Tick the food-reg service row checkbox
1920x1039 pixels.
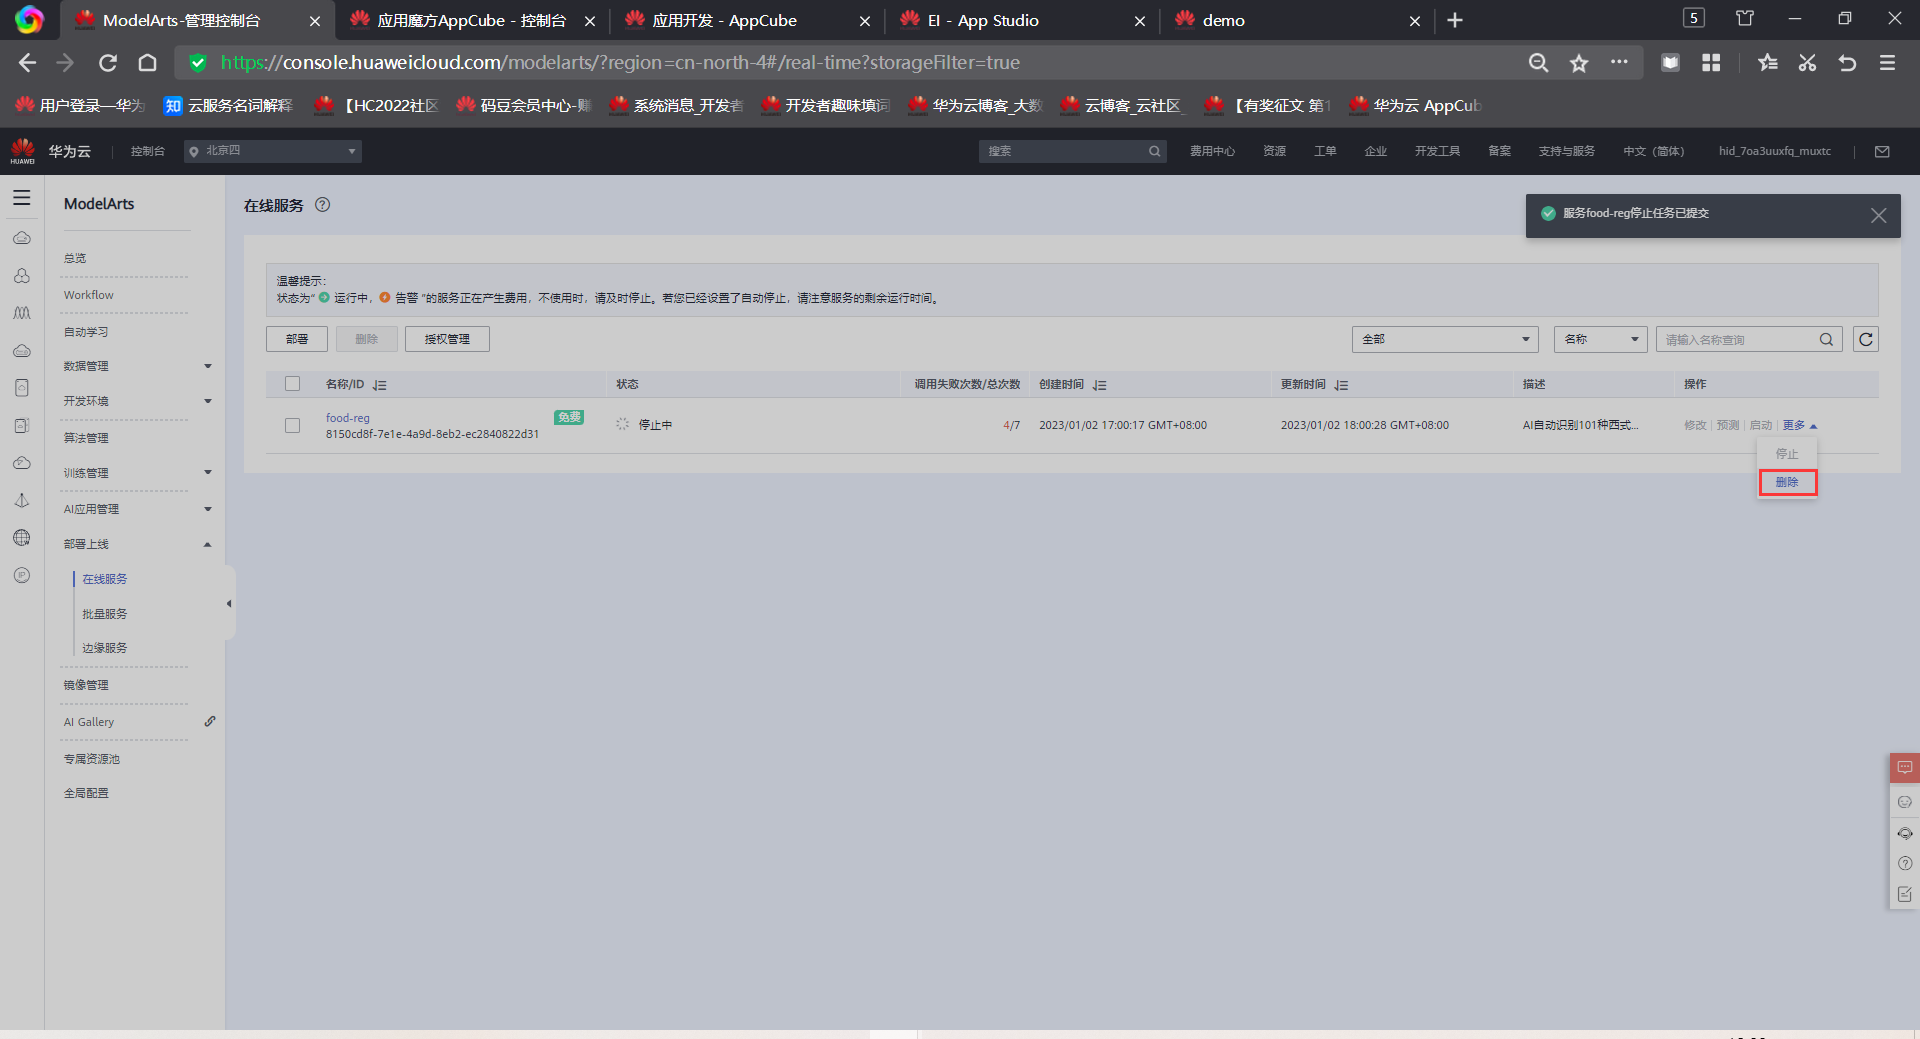(292, 425)
